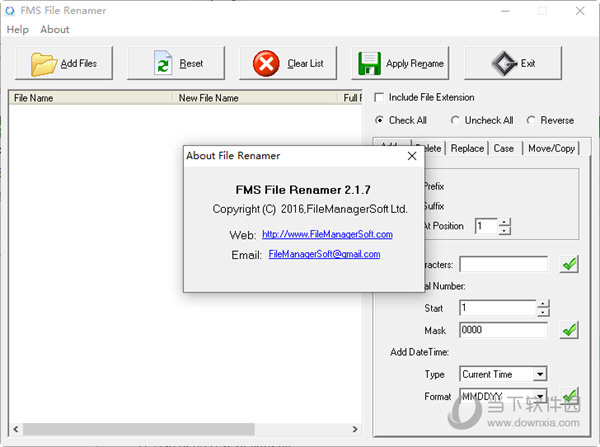Click the Start number input field
The image size is (600, 447).
(498, 308)
